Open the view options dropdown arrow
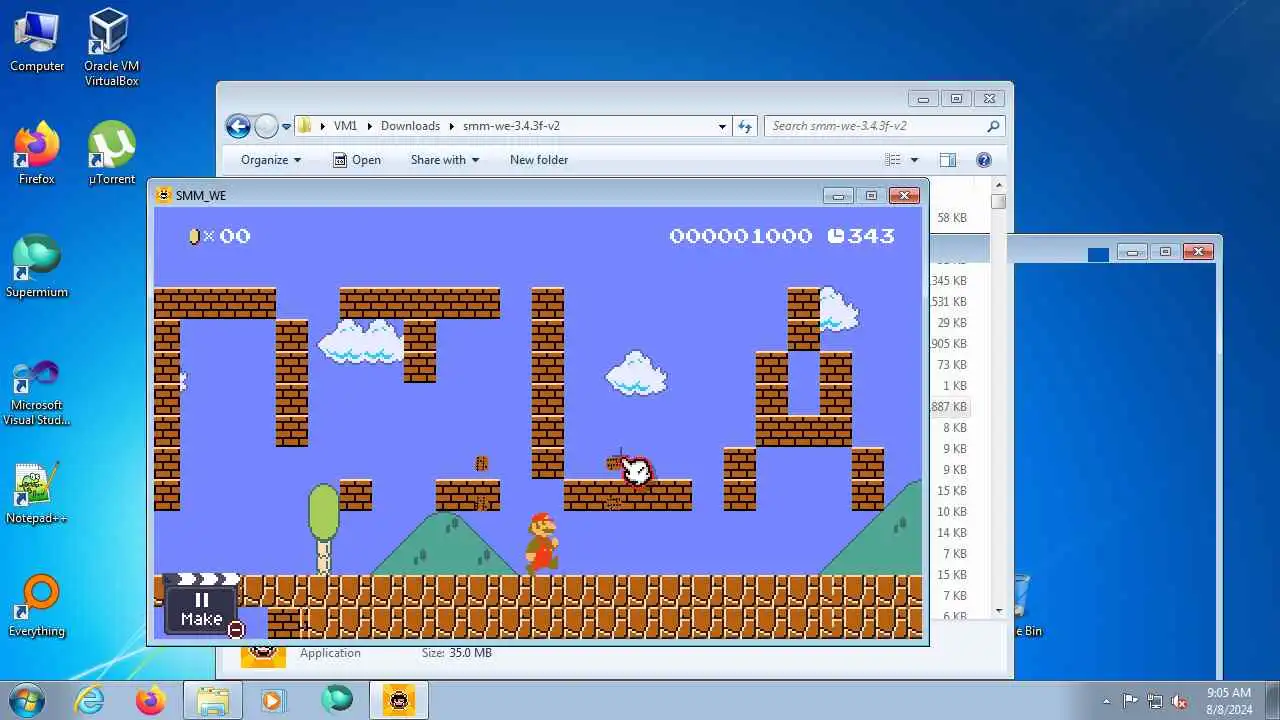Viewport: 1280px width, 720px height. point(914,160)
